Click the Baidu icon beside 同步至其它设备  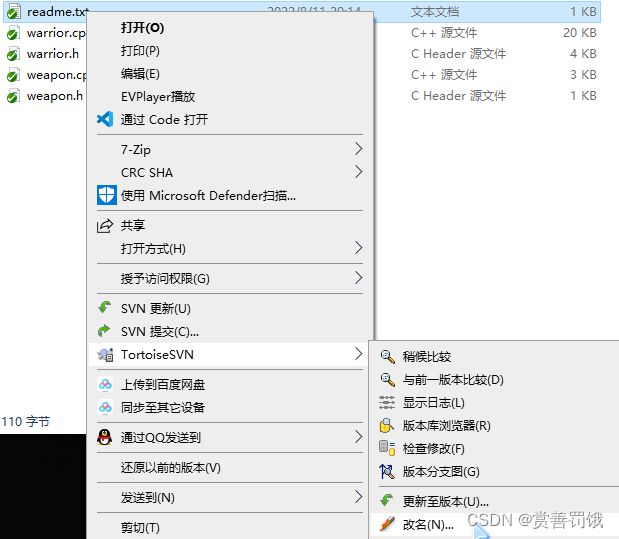click(x=105, y=407)
